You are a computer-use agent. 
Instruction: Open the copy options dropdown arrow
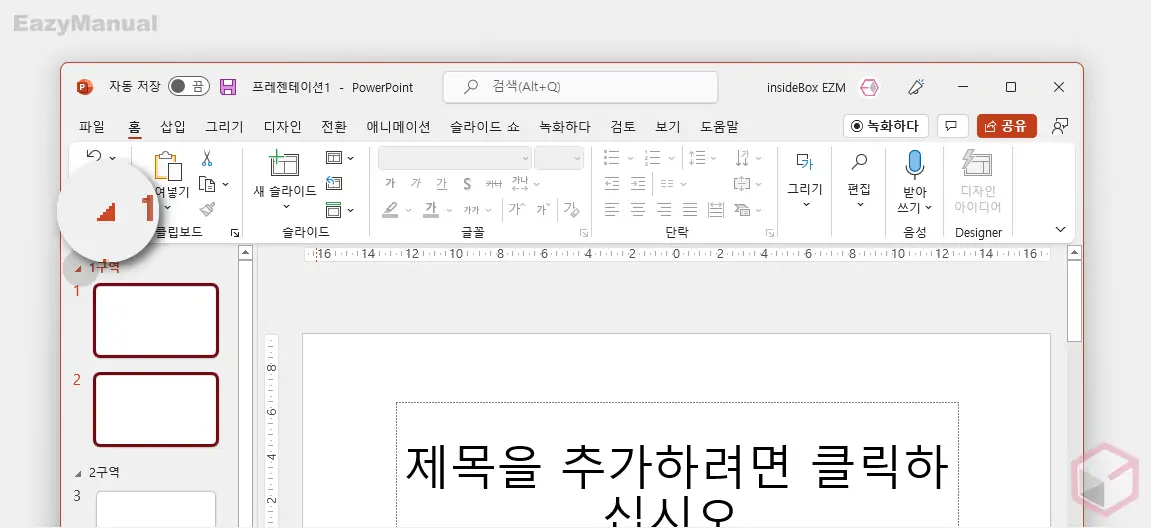coord(225,184)
